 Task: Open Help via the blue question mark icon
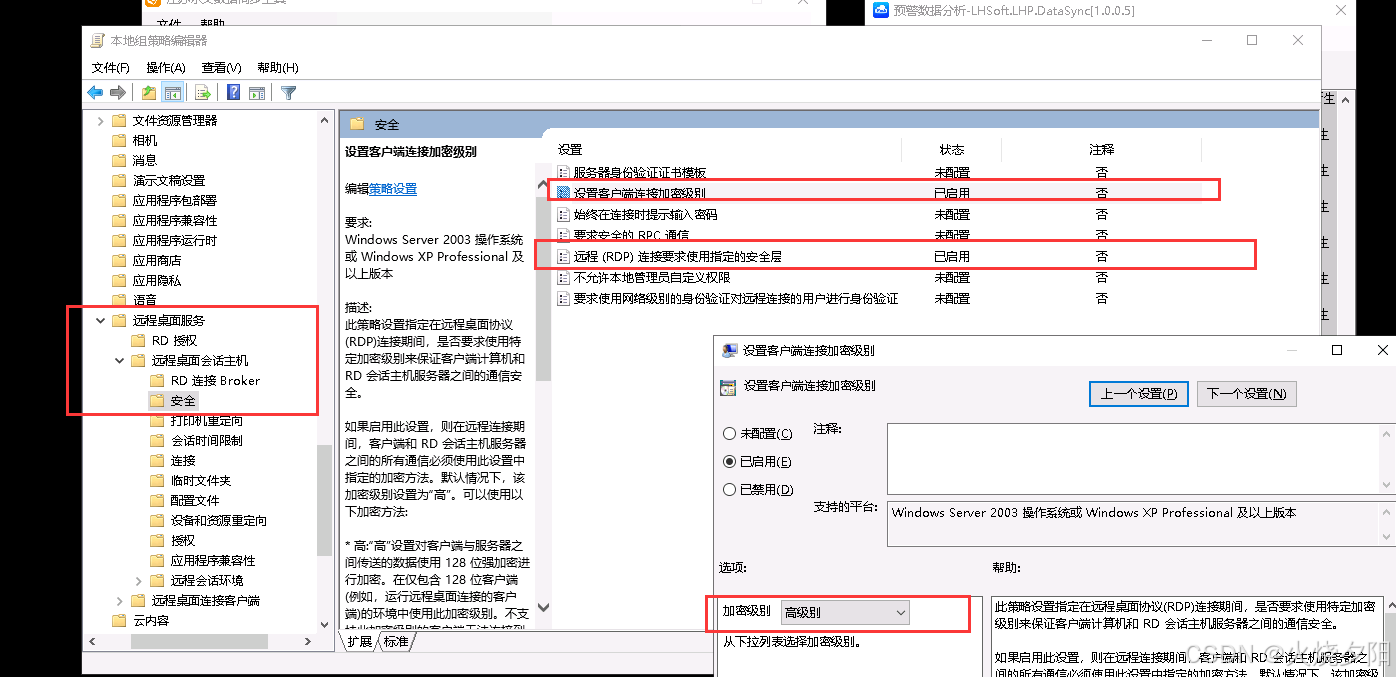click(231, 92)
